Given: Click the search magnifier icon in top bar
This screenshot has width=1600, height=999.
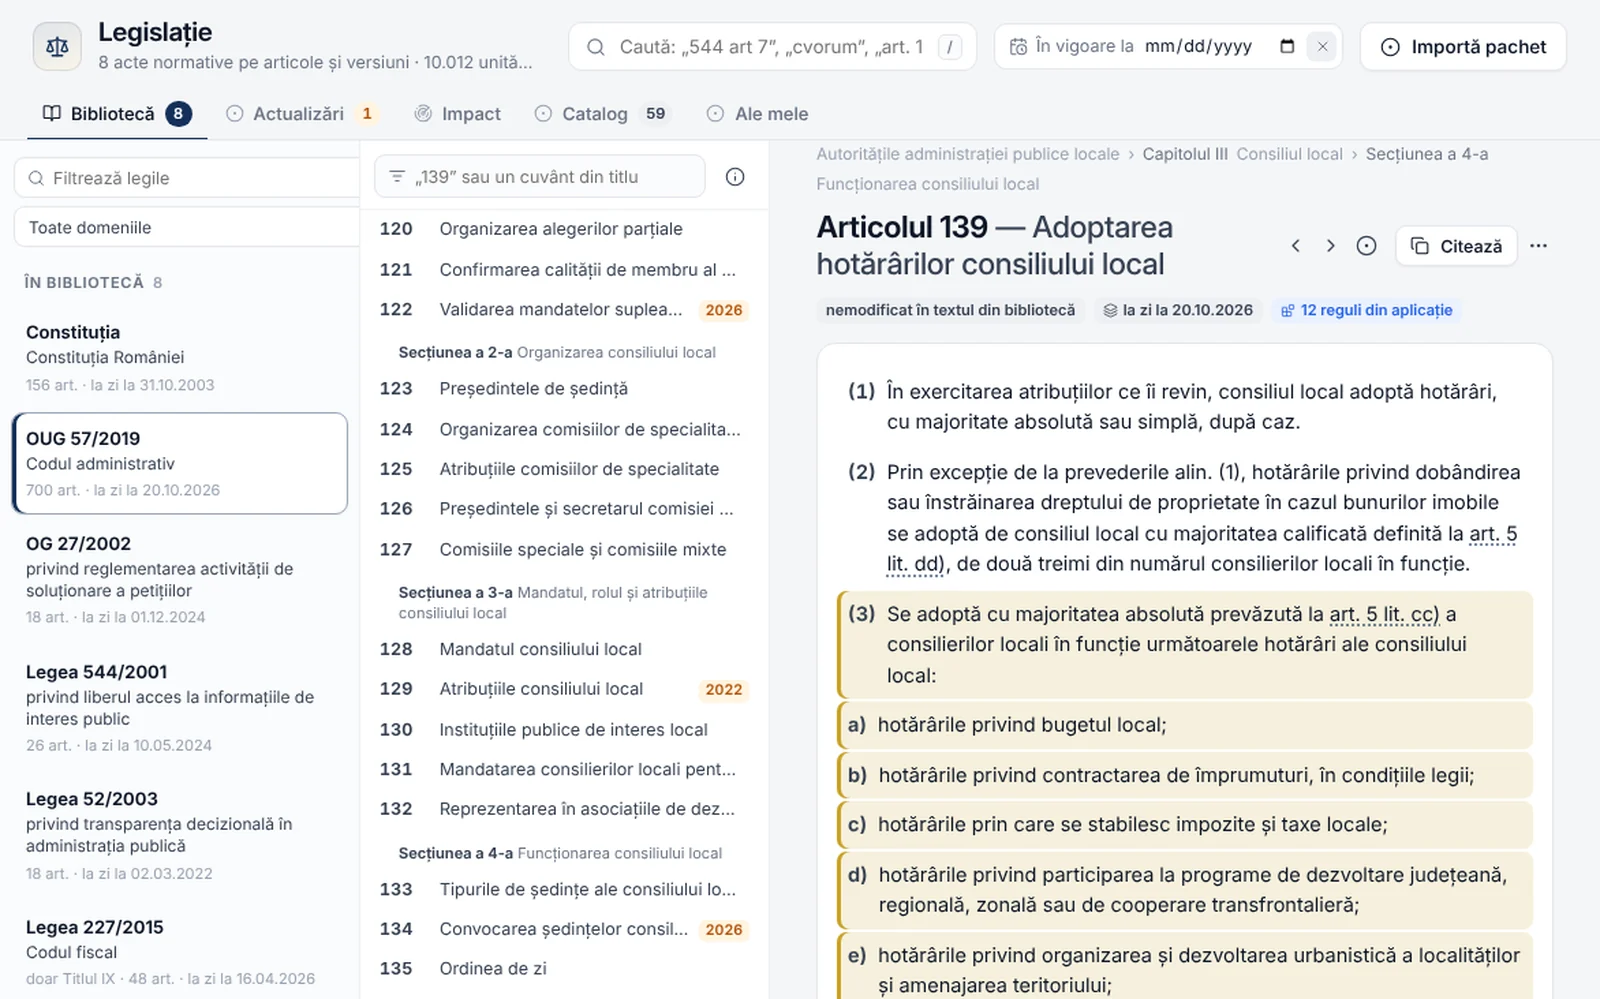Looking at the screenshot, I should [x=596, y=47].
